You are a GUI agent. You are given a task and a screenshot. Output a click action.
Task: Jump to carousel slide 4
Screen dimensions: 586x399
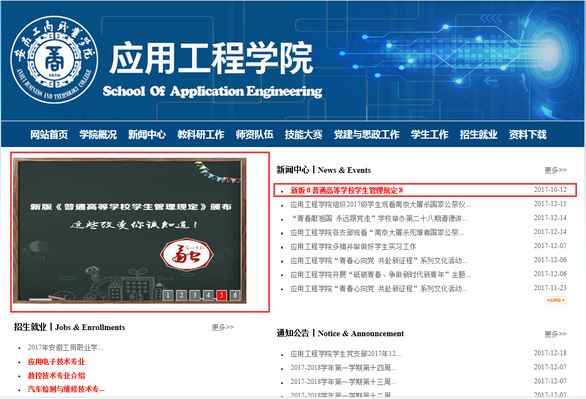pyautogui.click(x=208, y=295)
